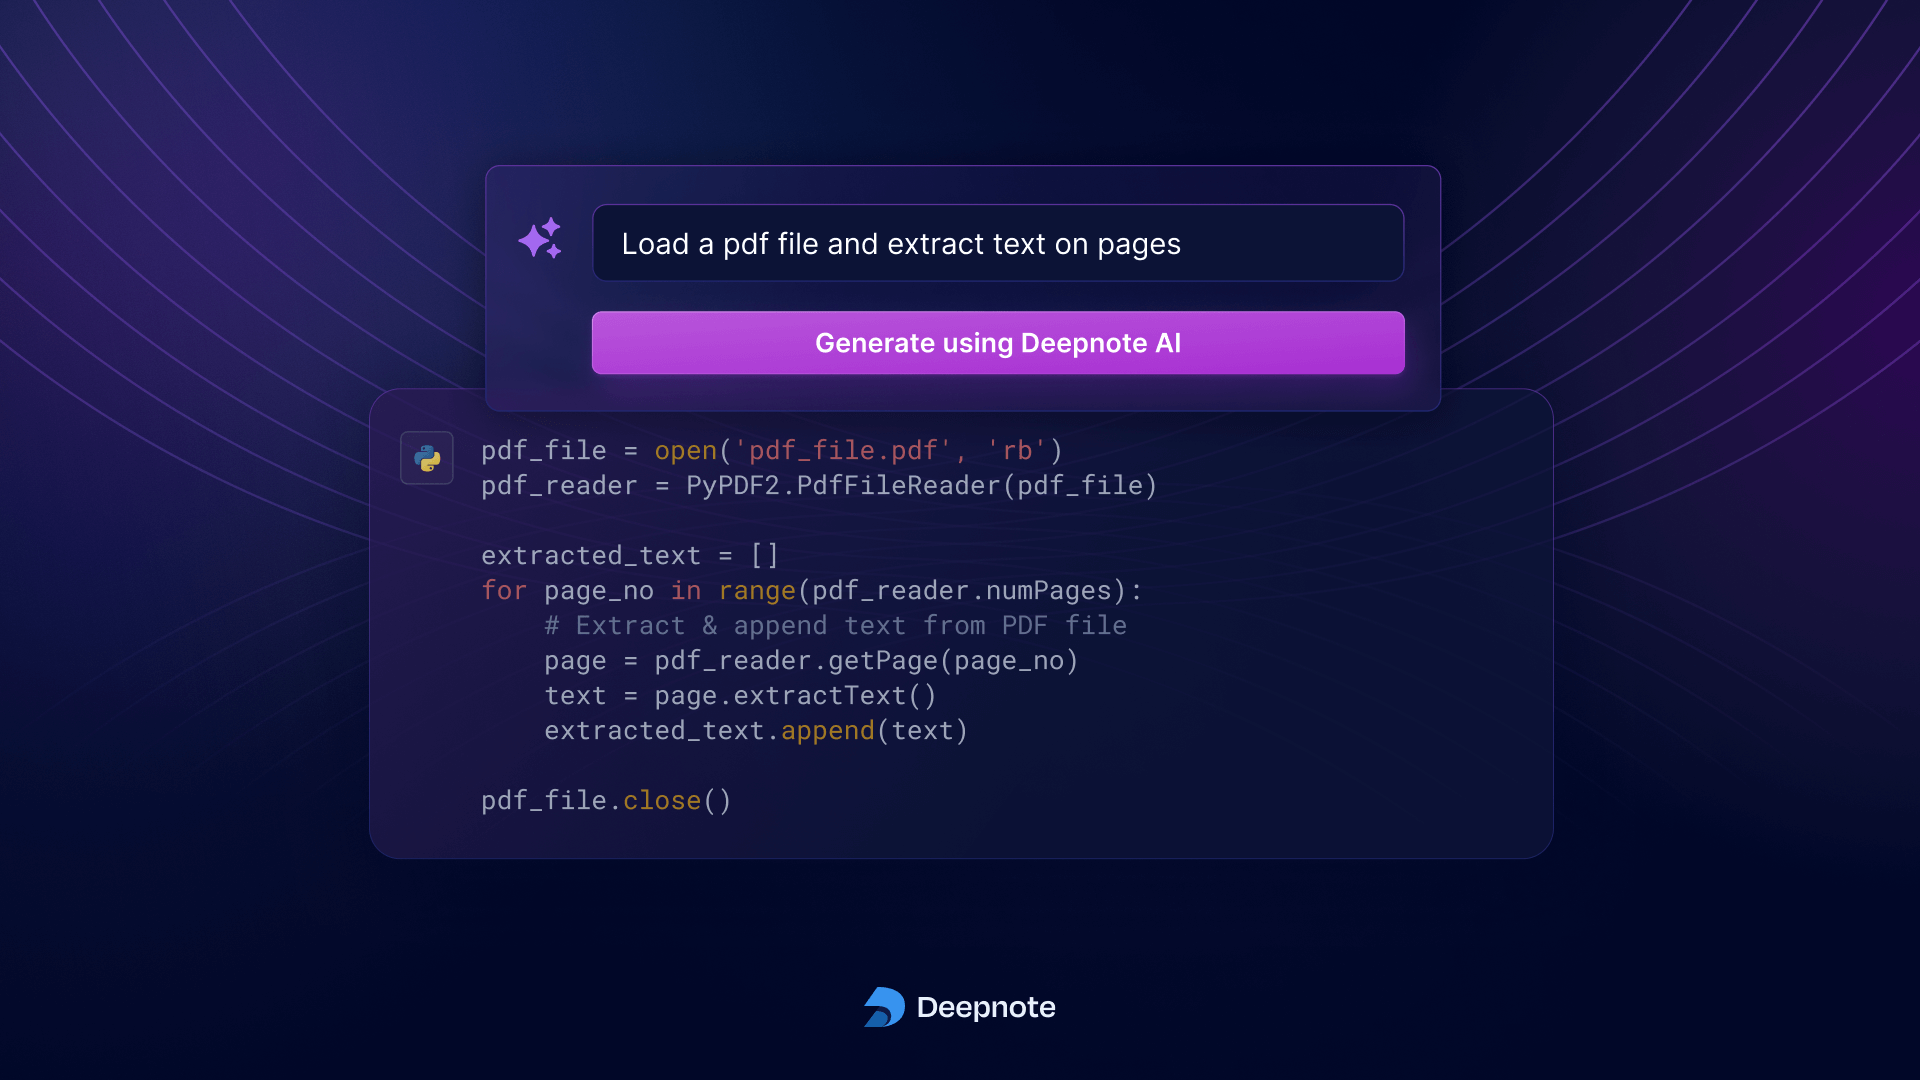The image size is (1920, 1080).
Task: Click the line 'extracted_text.append(text)'
Action: 756,731
